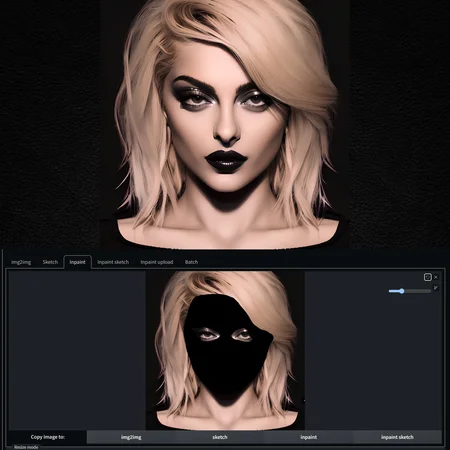This screenshot has height=450, width=450.
Task: Copy image to sketch button
Action: pos(220,437)
